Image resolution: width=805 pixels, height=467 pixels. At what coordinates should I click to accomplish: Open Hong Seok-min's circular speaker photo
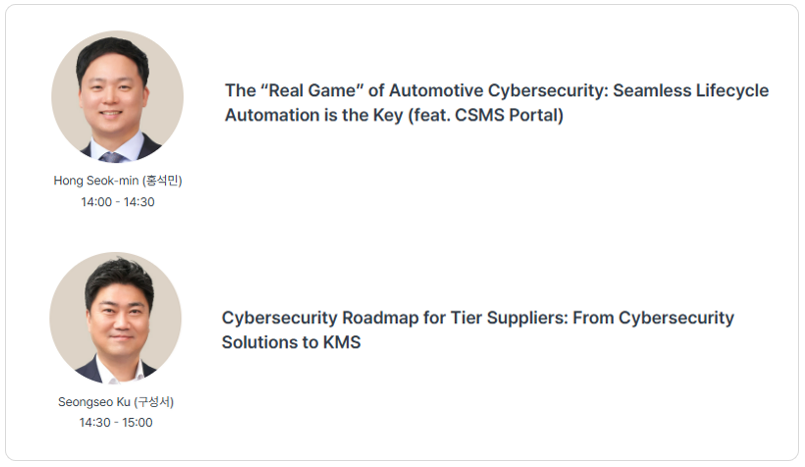click(x=118, y=96)
